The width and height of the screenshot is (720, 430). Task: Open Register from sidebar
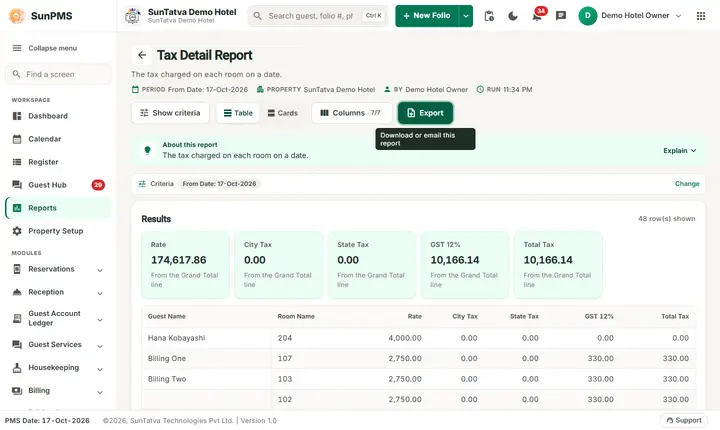58,162
